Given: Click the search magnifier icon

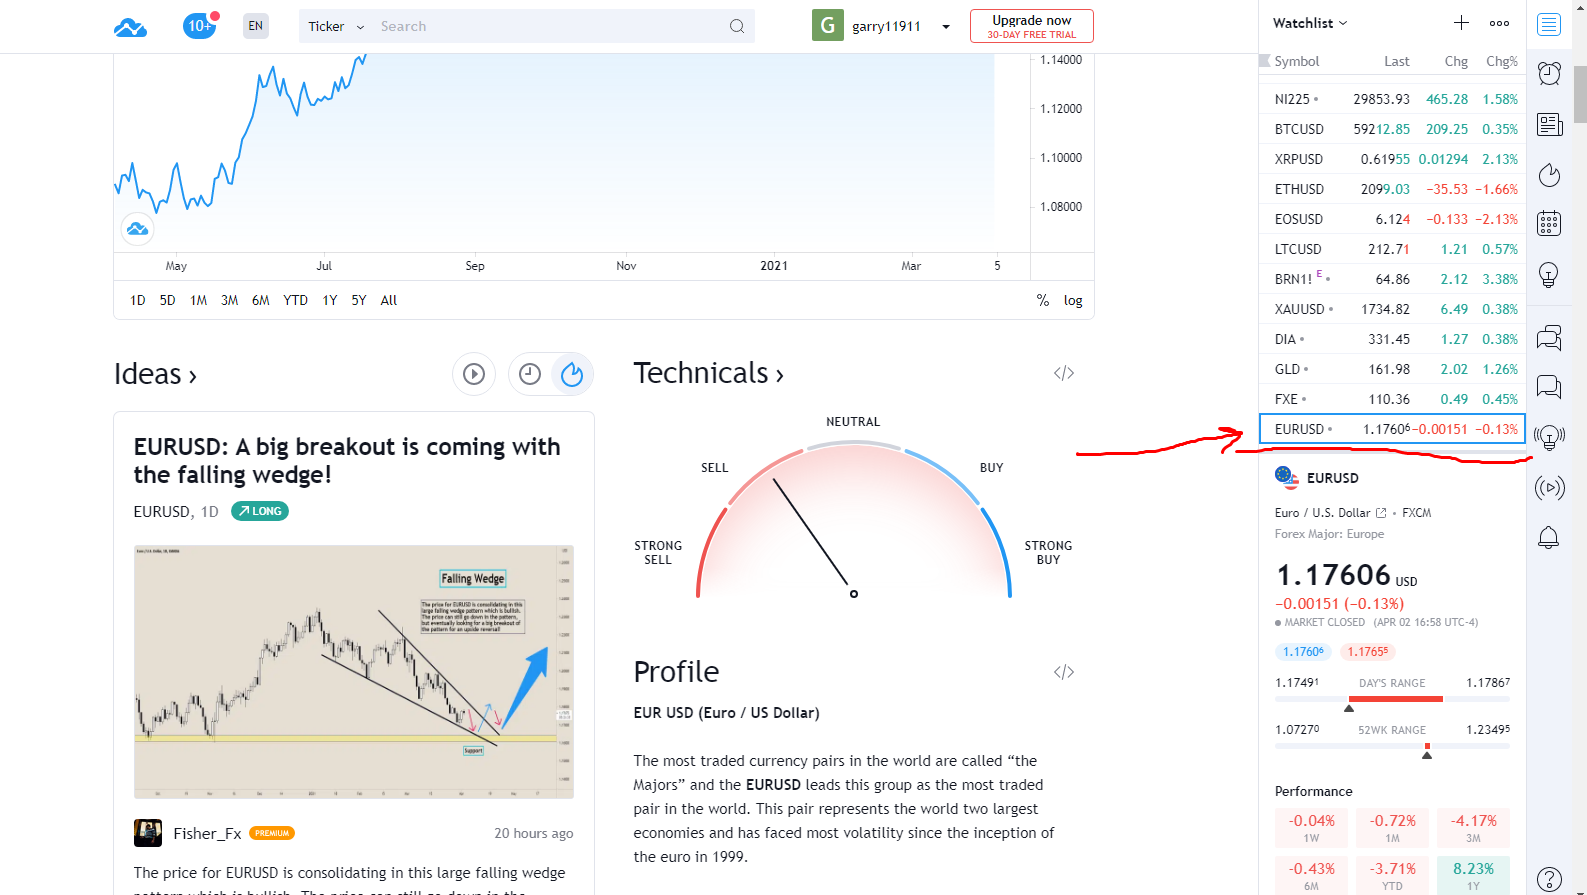Looking at the screenshot, I should point(737,27).
